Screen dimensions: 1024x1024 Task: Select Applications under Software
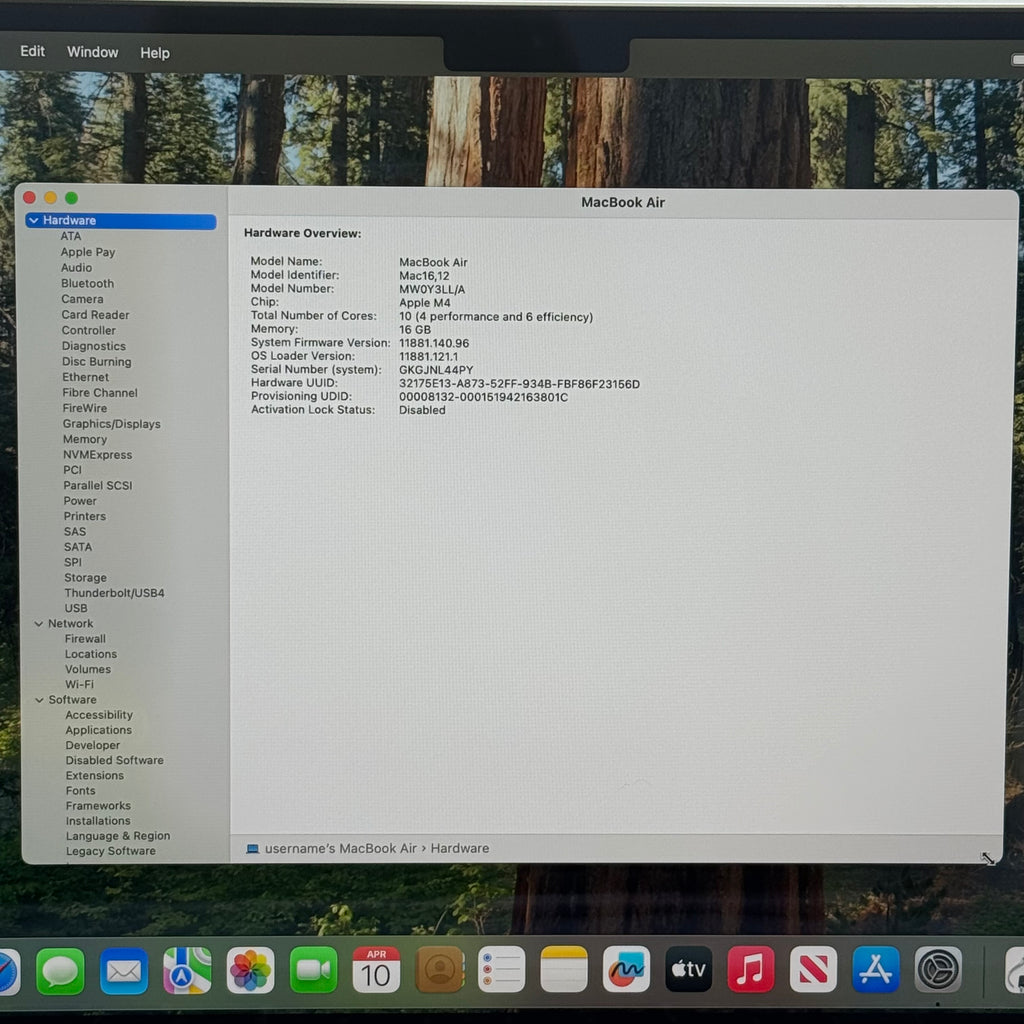98,730
